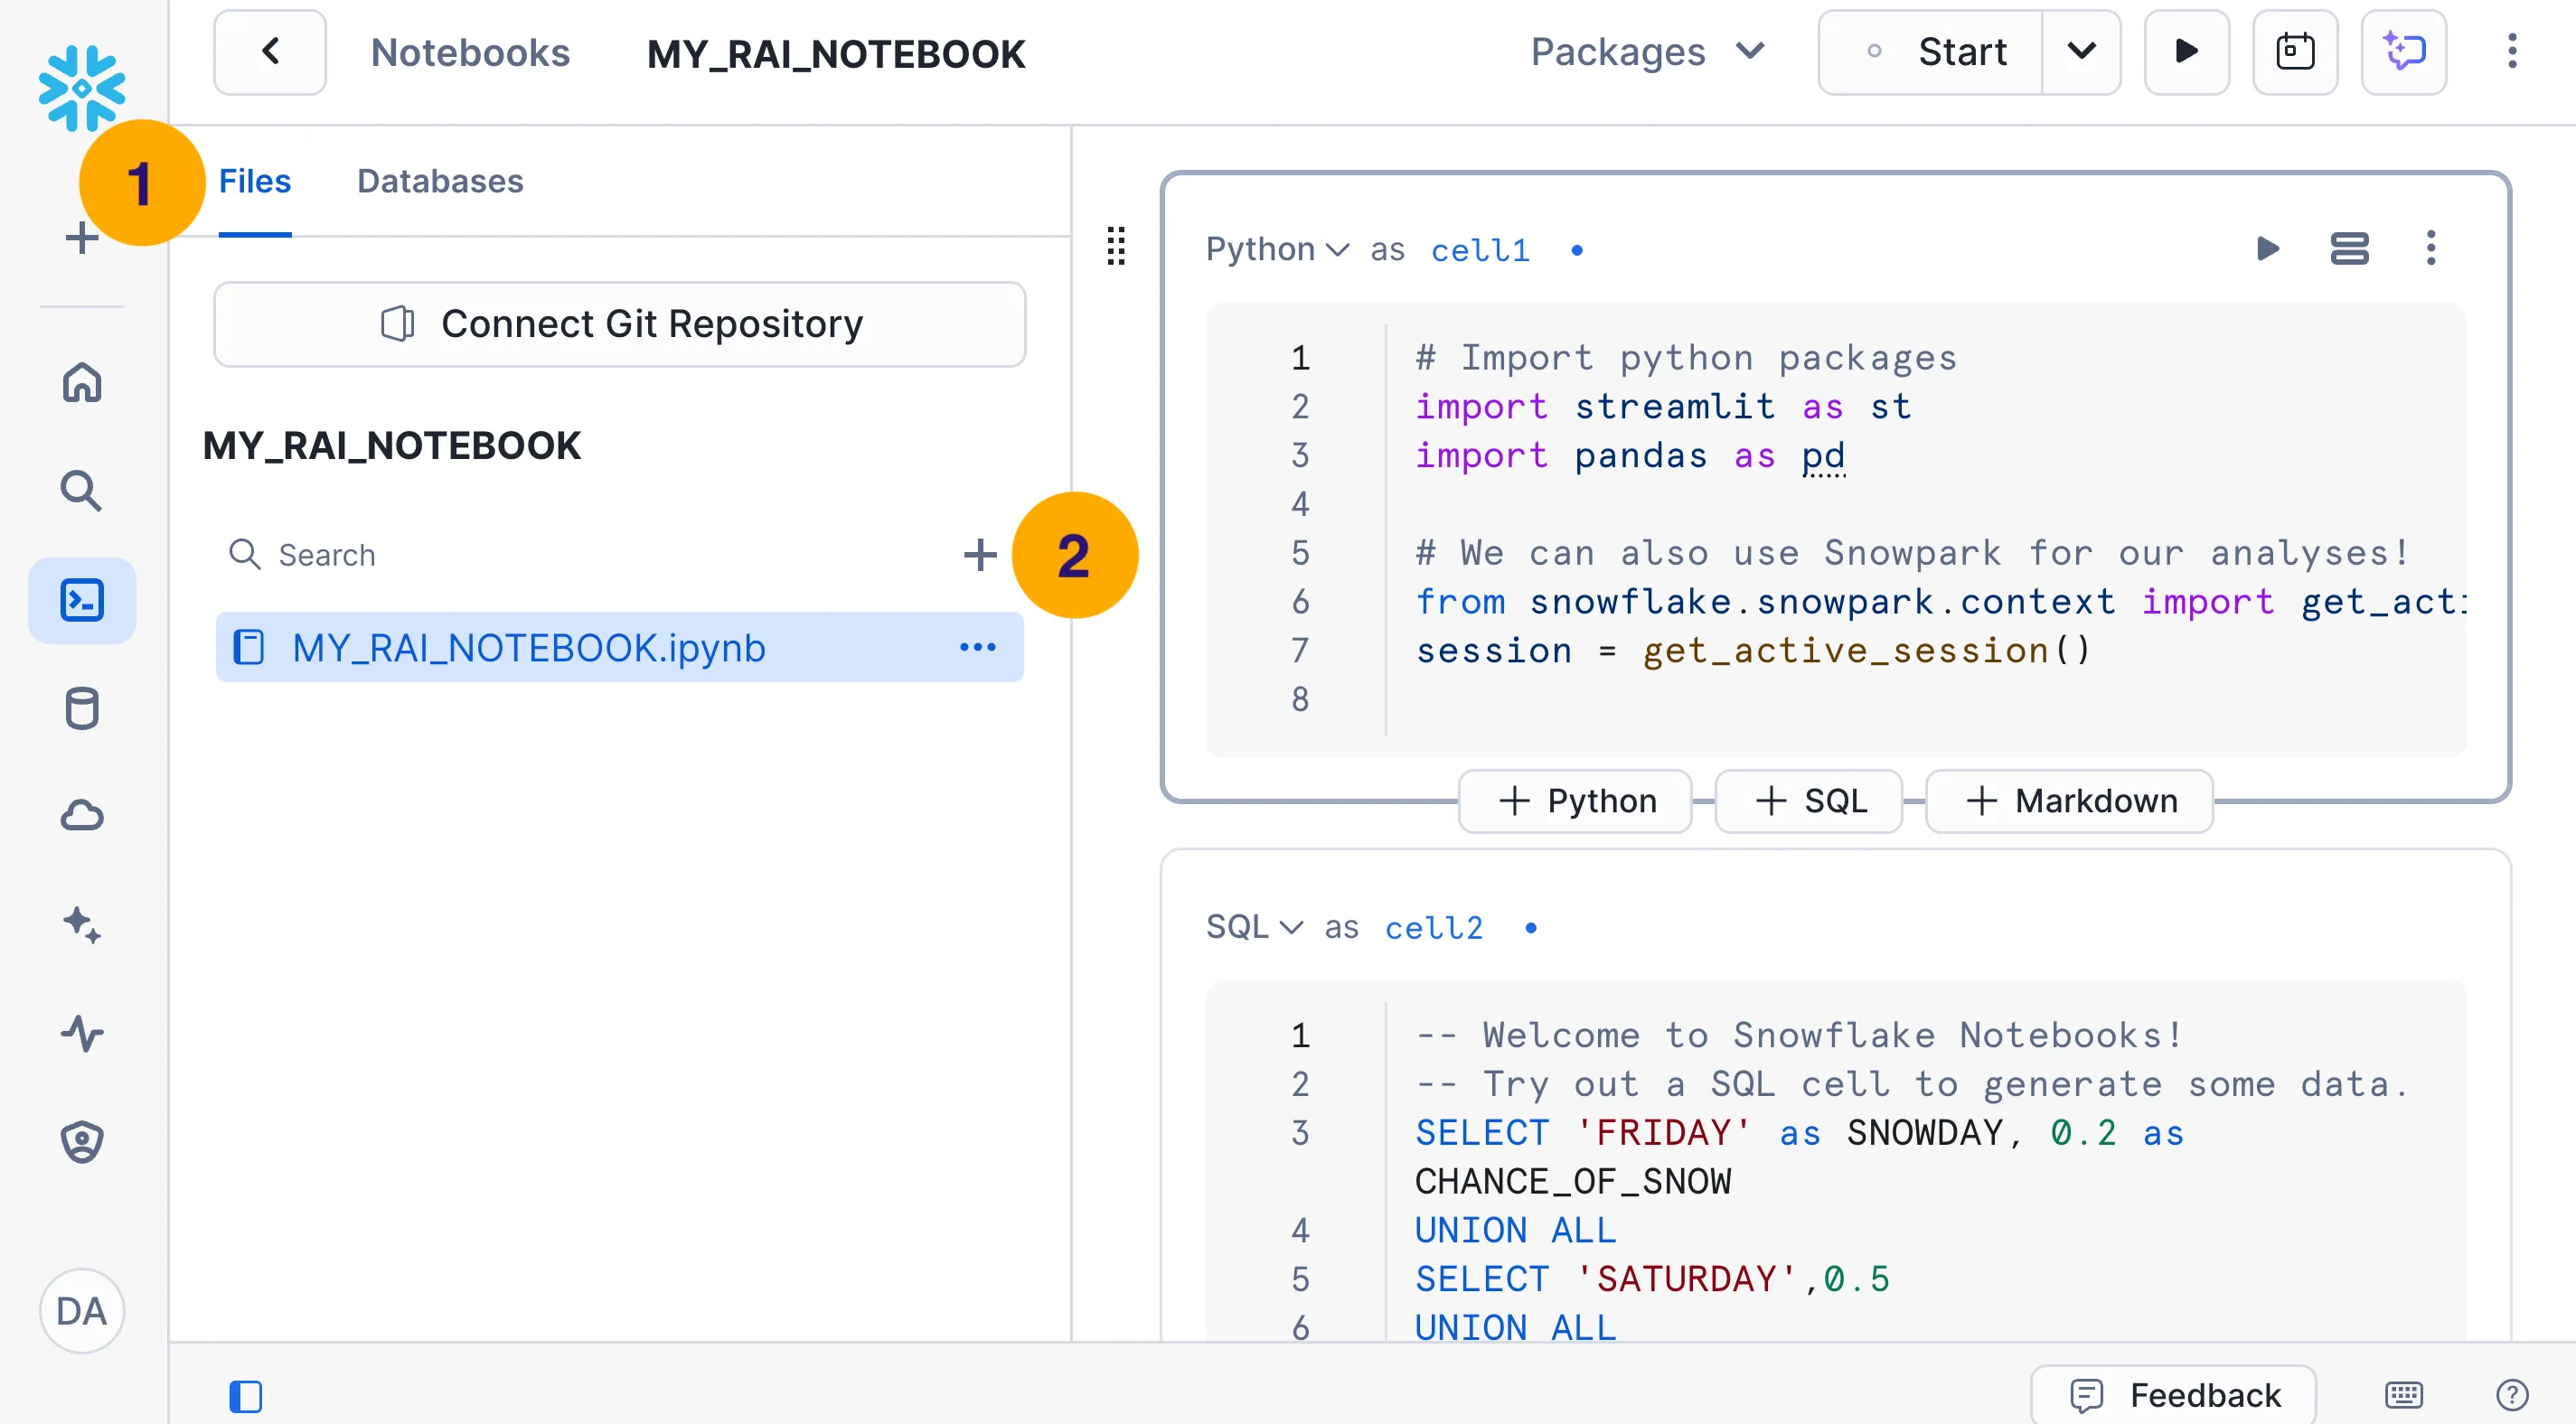The image size is (2576, 1424).
Task: Open MY_RAI_NOTEBOOK.ipynb more options menu
Action: [x=977, y=647]
